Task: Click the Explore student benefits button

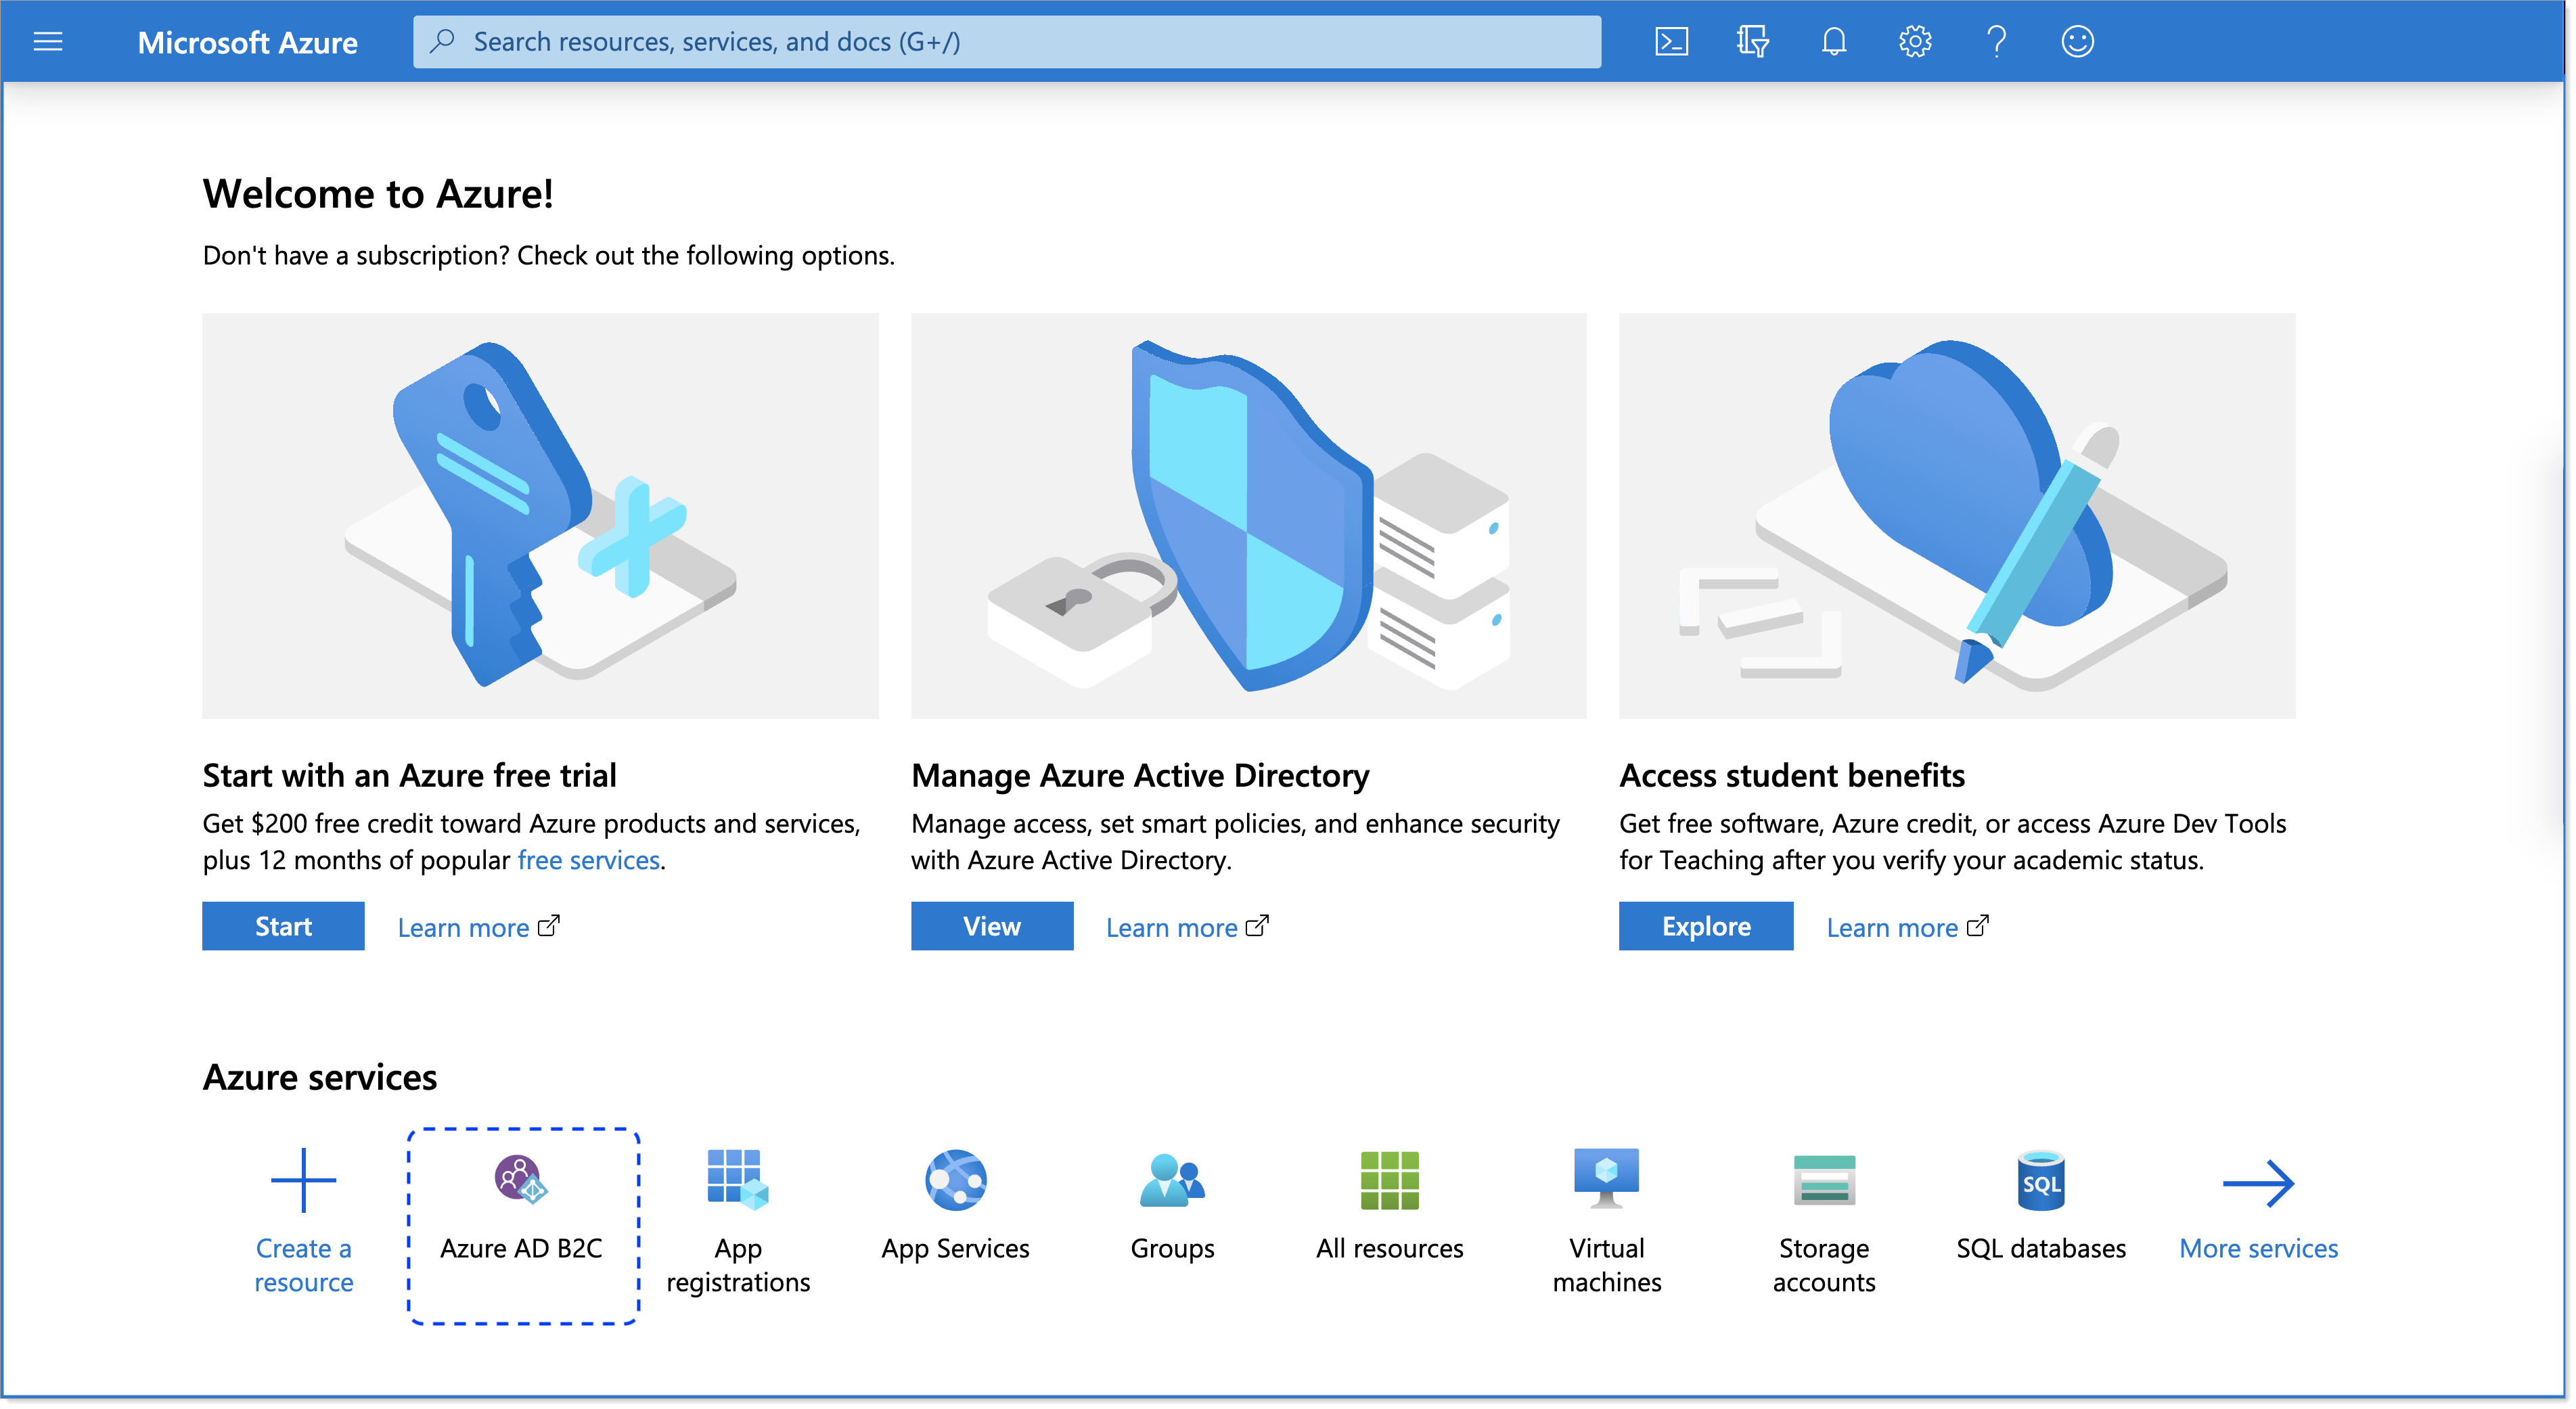Action: pyautogui.click(x=1706, y=926)
